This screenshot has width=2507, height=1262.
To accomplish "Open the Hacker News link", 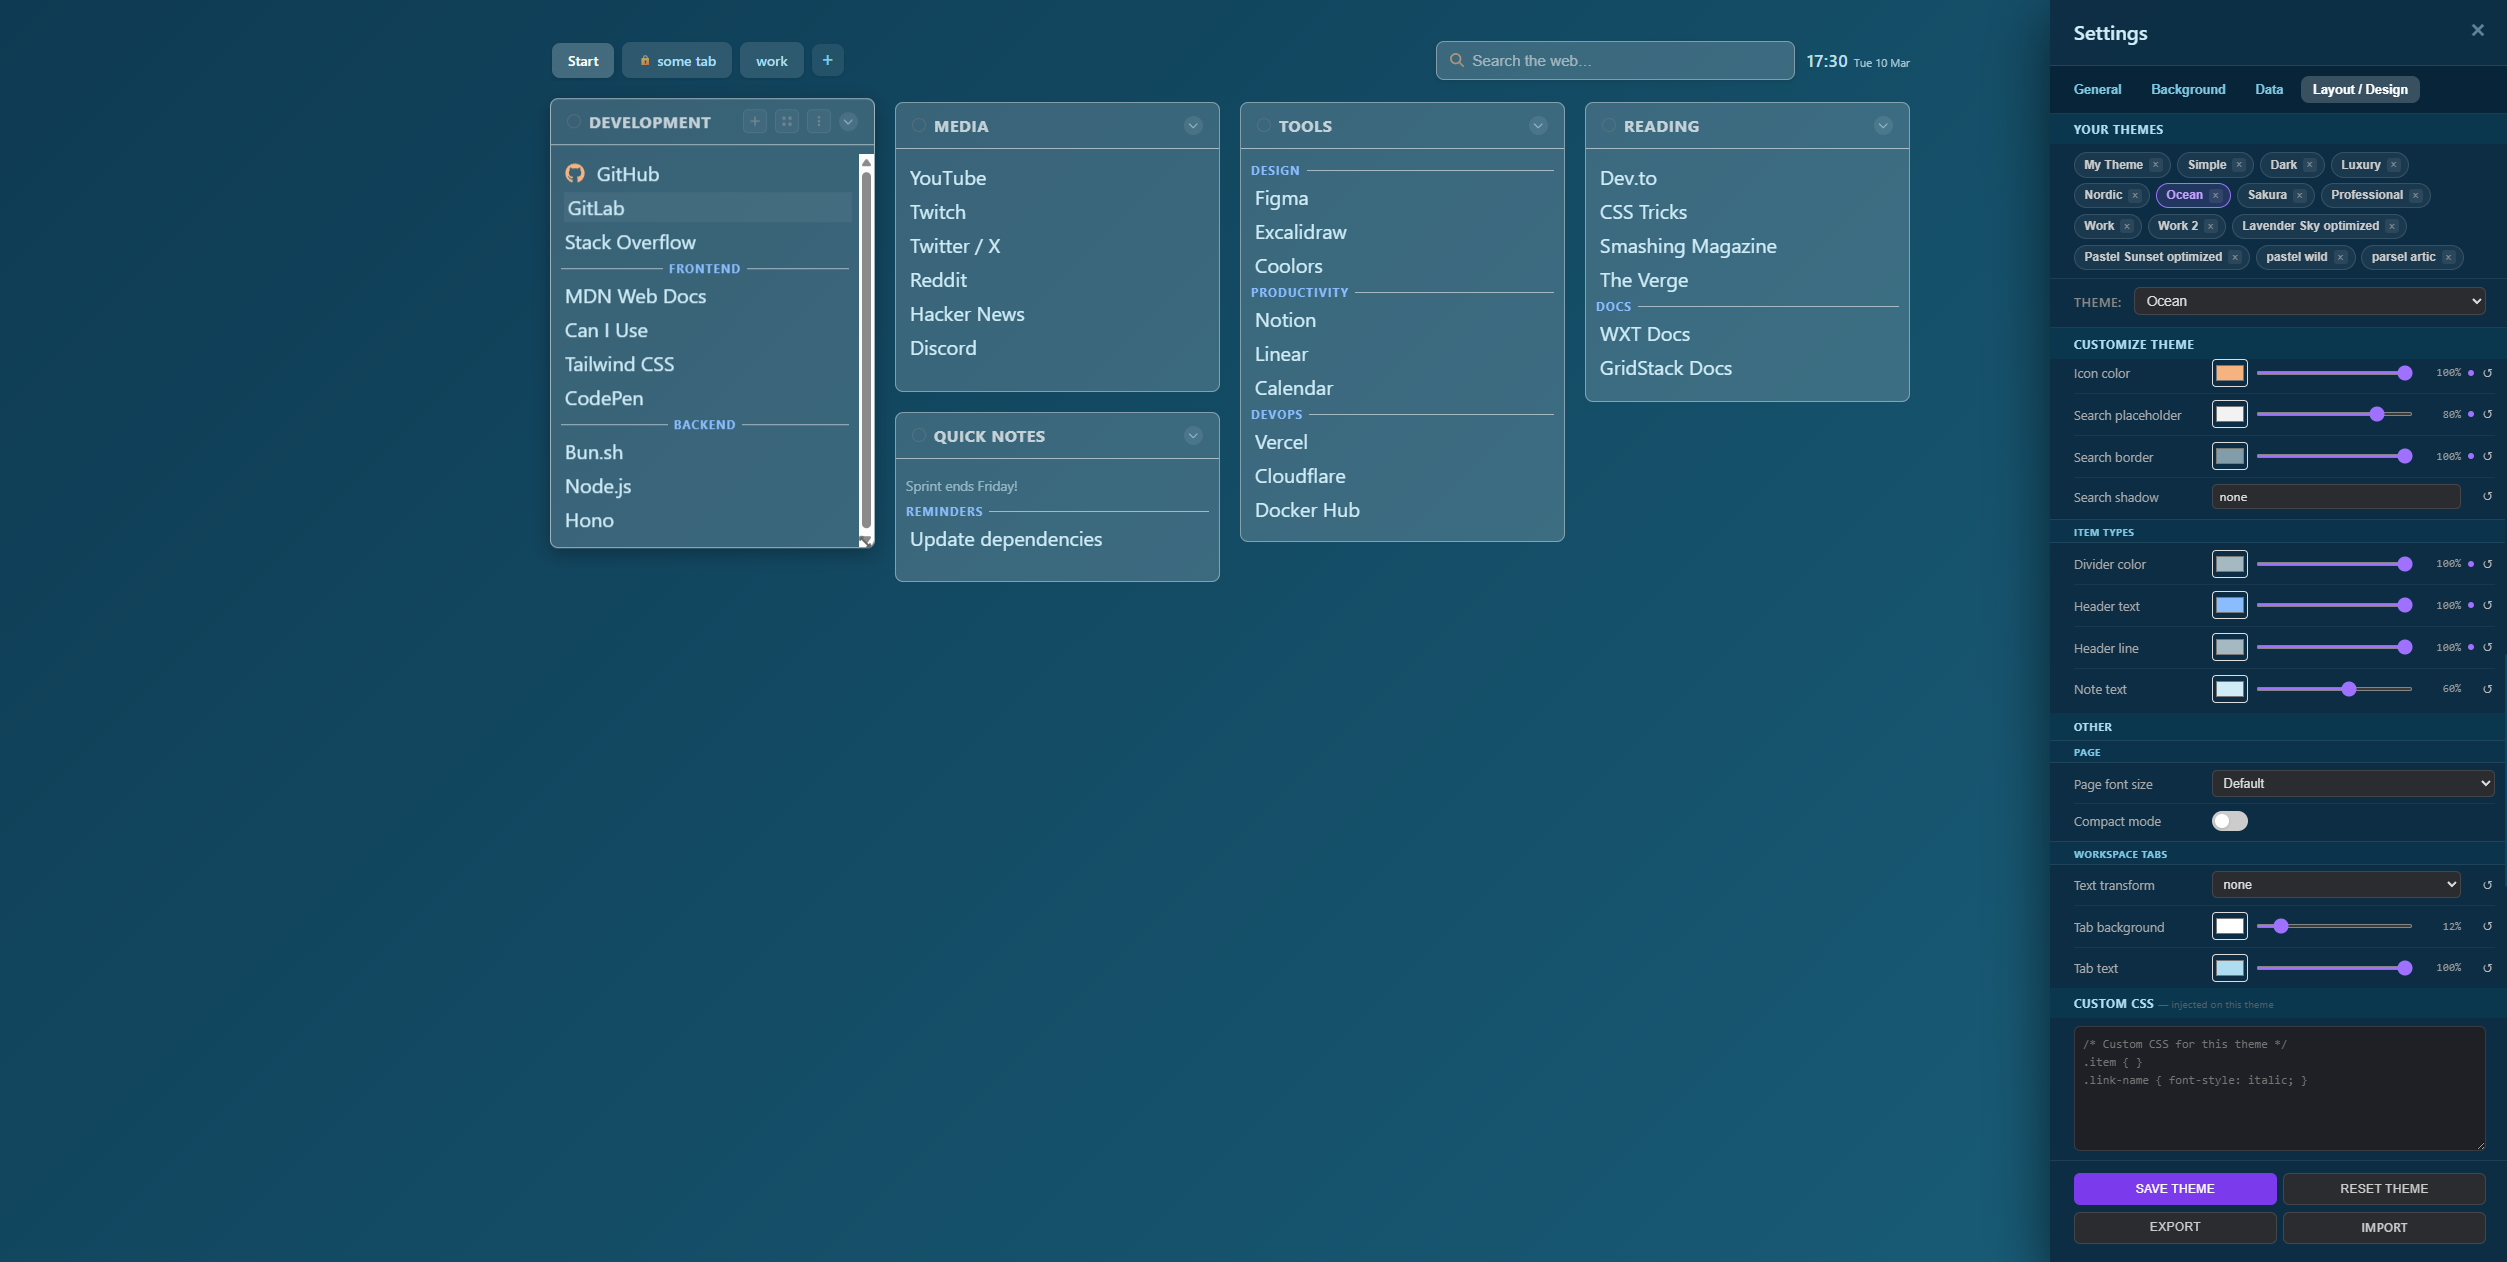I will click(x=966, y=314).
